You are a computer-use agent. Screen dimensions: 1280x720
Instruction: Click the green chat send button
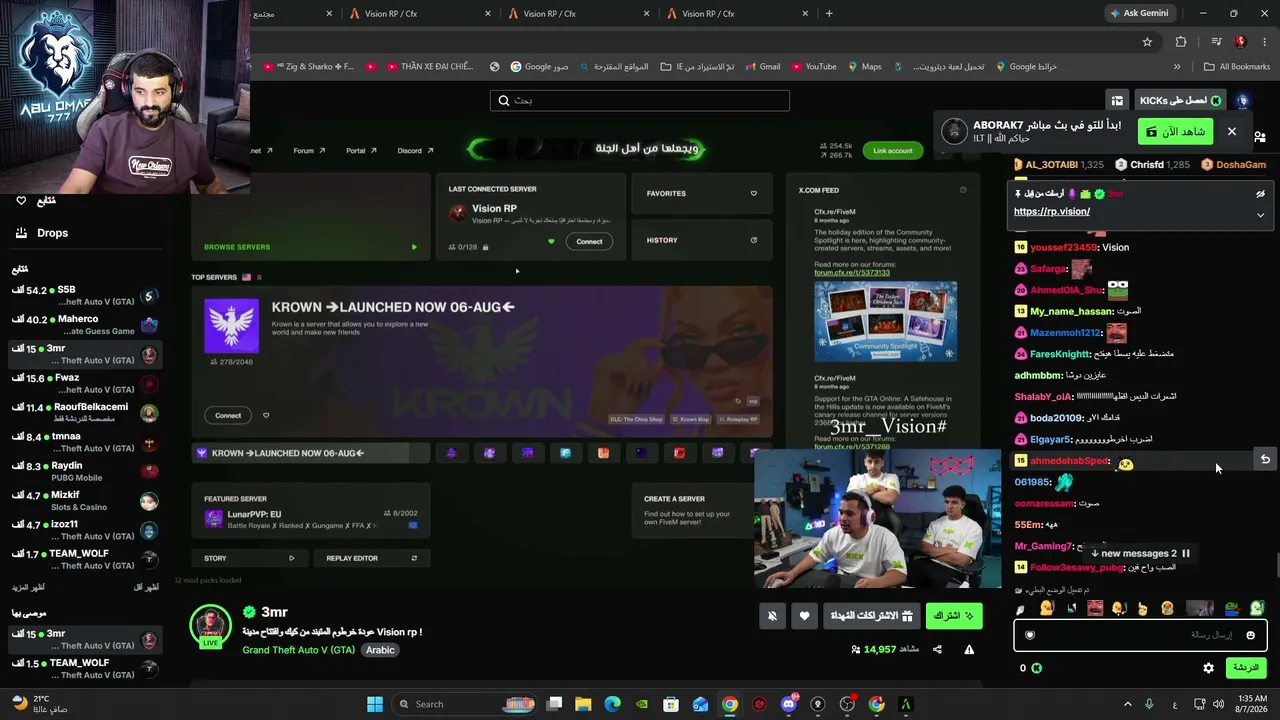click(1245, 668)
